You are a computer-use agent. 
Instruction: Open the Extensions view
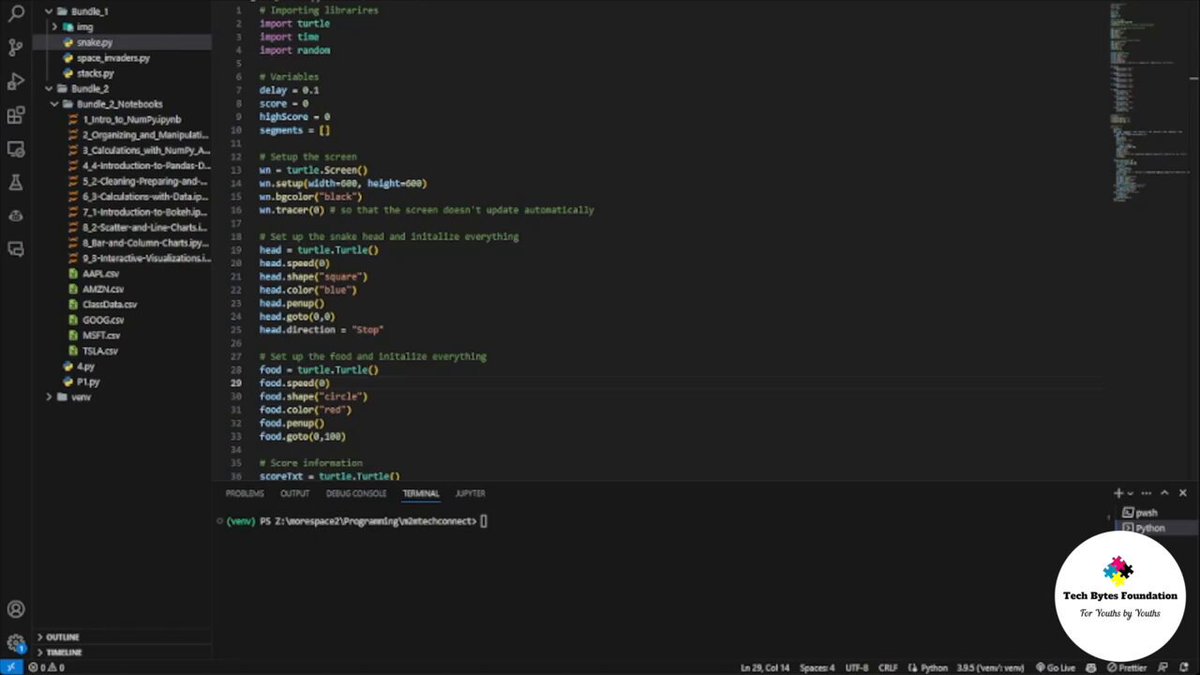point(15,115)
